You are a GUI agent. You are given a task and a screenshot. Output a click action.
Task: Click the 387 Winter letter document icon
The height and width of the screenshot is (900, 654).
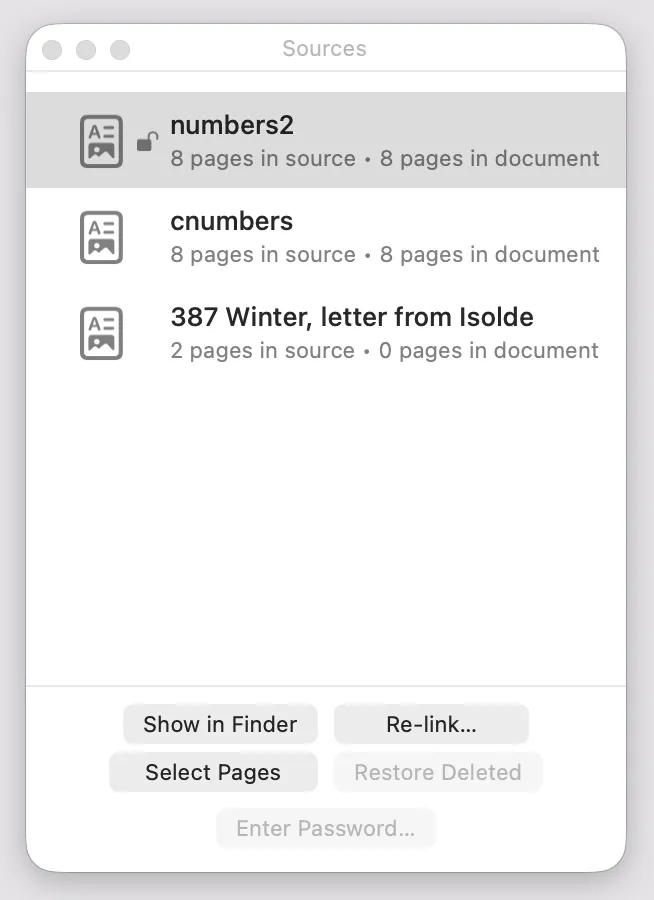tap(101, 333)
